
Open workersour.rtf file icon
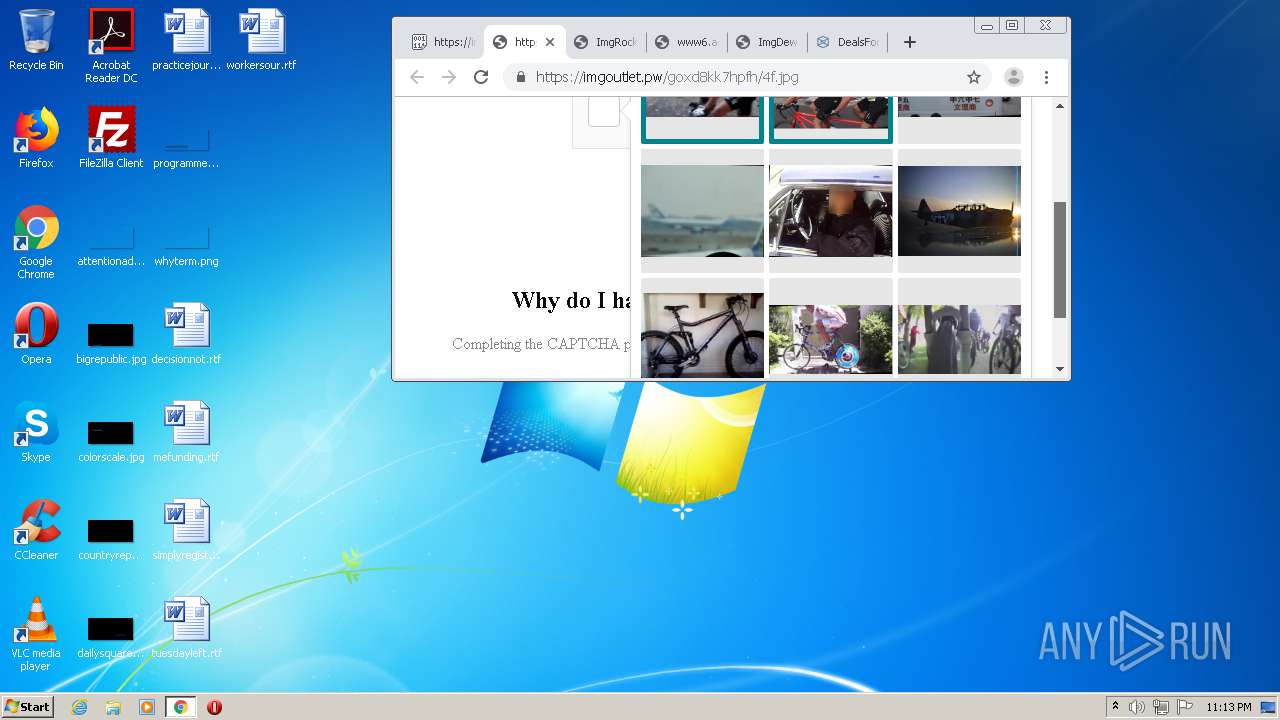click(261, 40)
